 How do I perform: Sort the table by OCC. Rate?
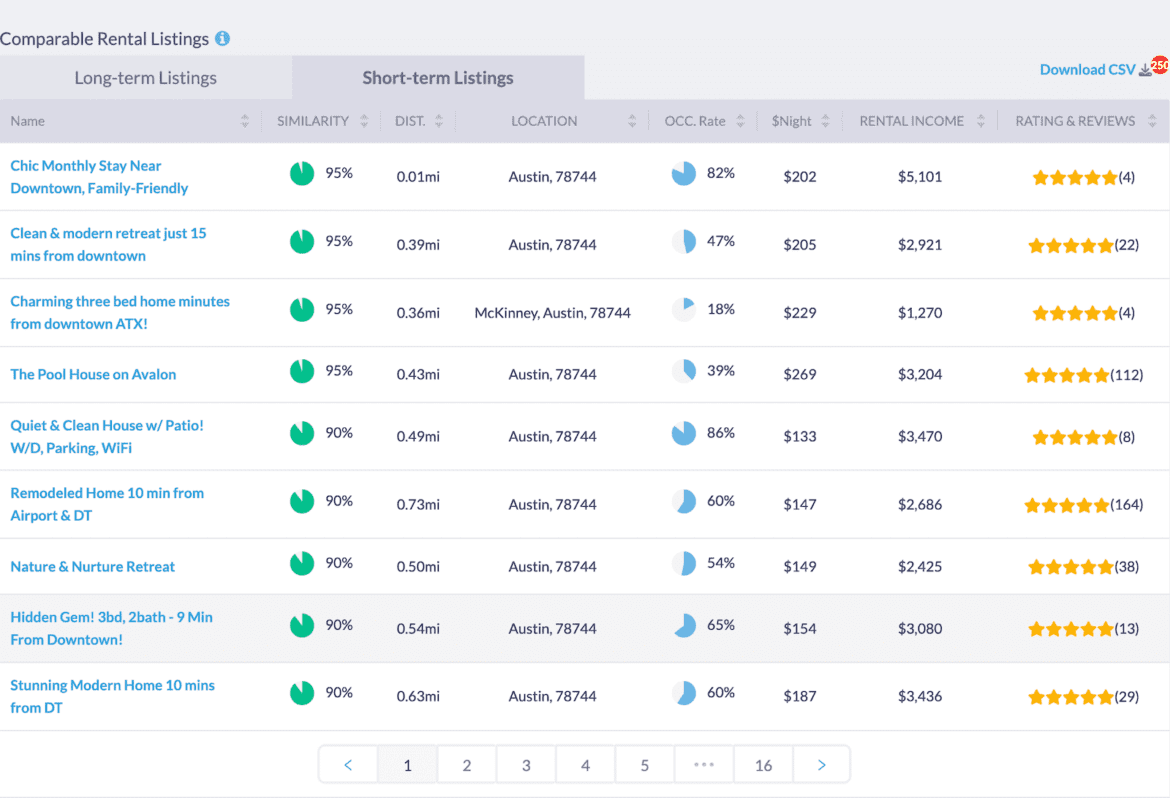pos(694,120)
